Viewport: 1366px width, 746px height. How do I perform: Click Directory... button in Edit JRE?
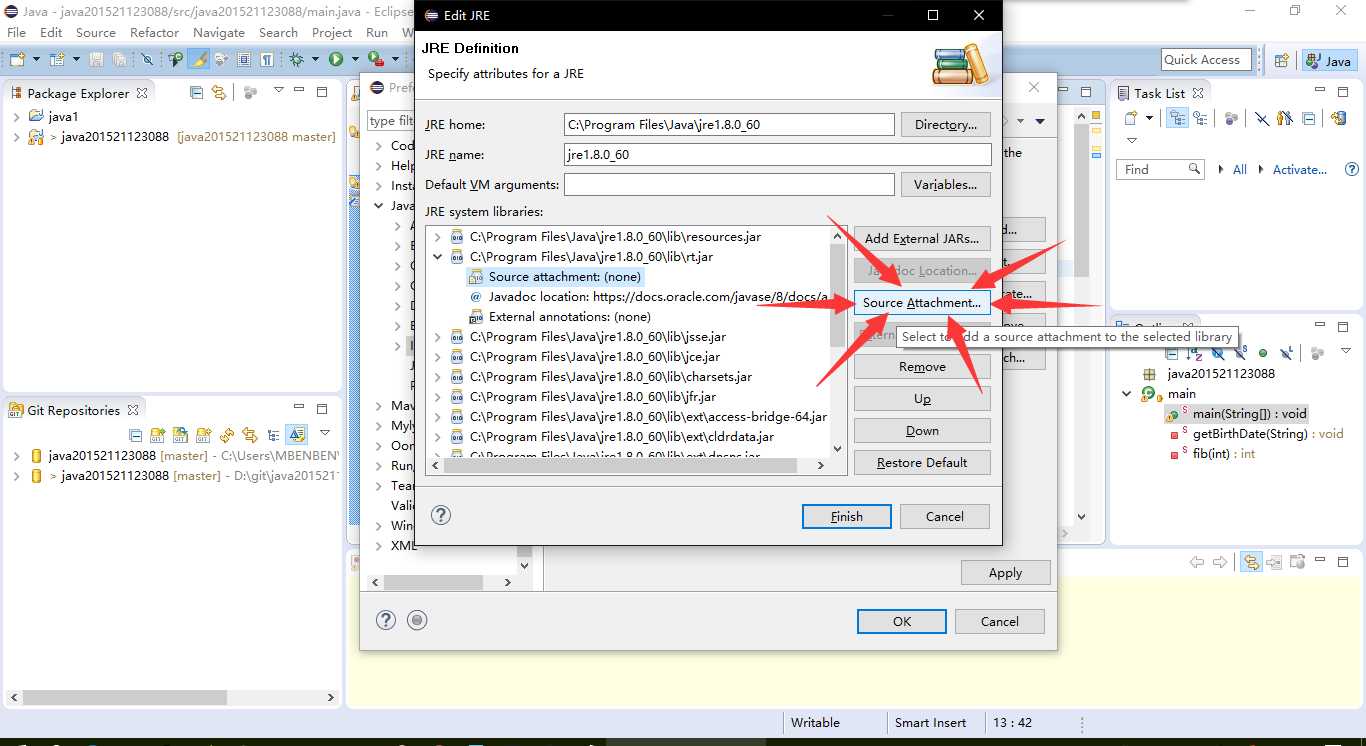click(x=946, y=124)
